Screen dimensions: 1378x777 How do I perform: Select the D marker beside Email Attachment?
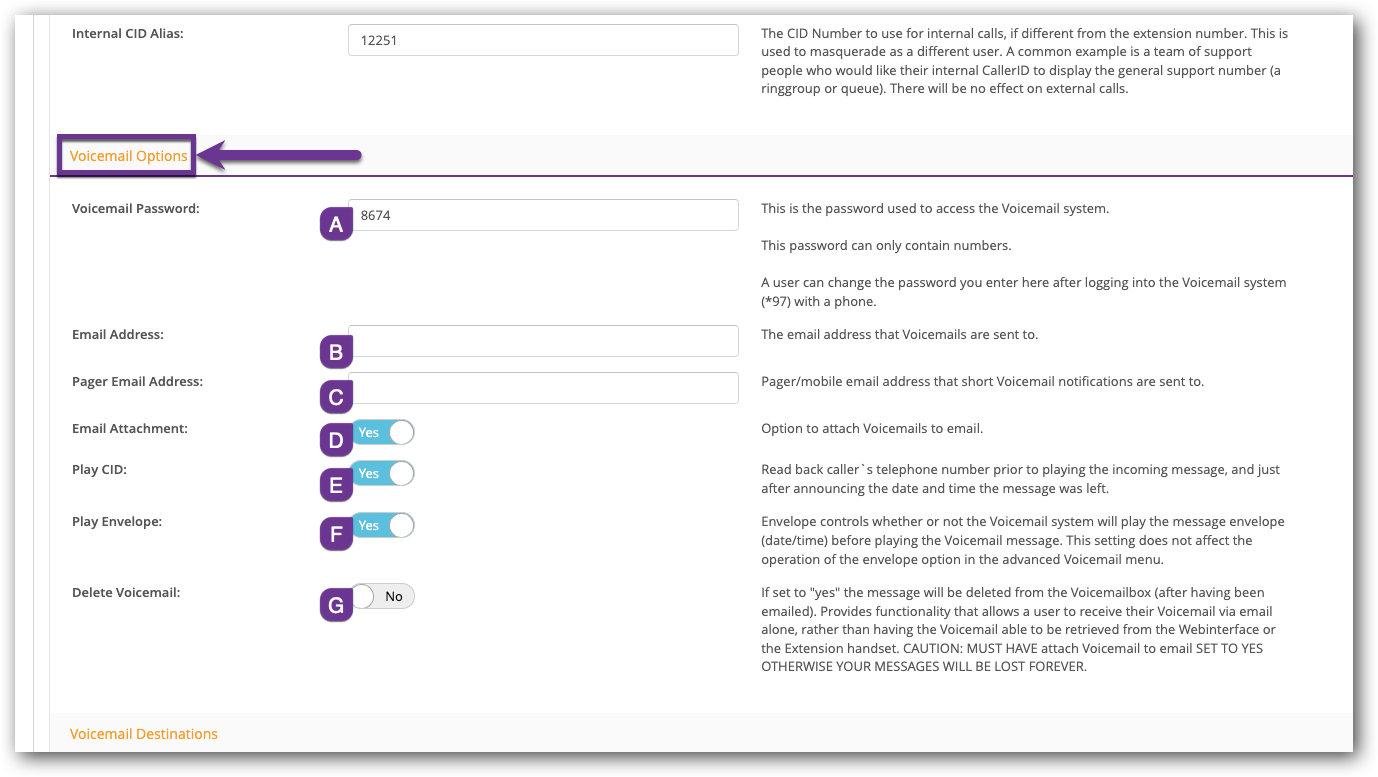tap(336, 439)
